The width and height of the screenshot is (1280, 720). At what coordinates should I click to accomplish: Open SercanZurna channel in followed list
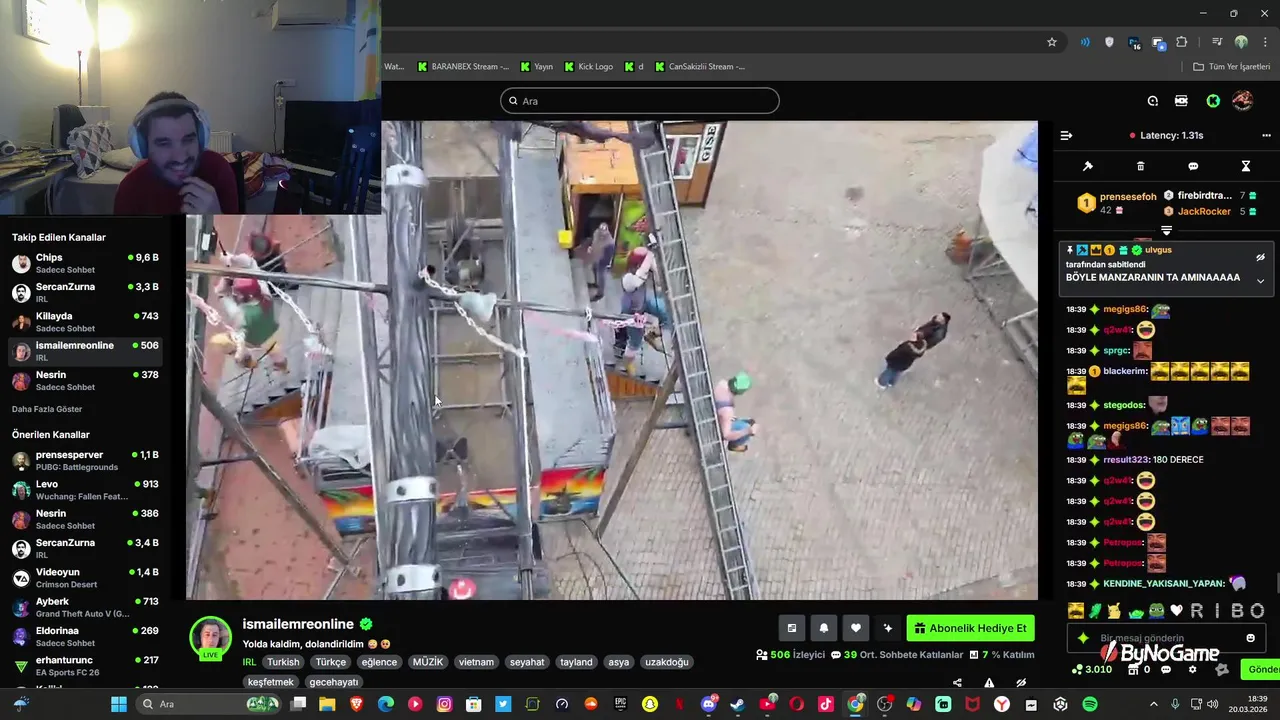click(85, 292)
